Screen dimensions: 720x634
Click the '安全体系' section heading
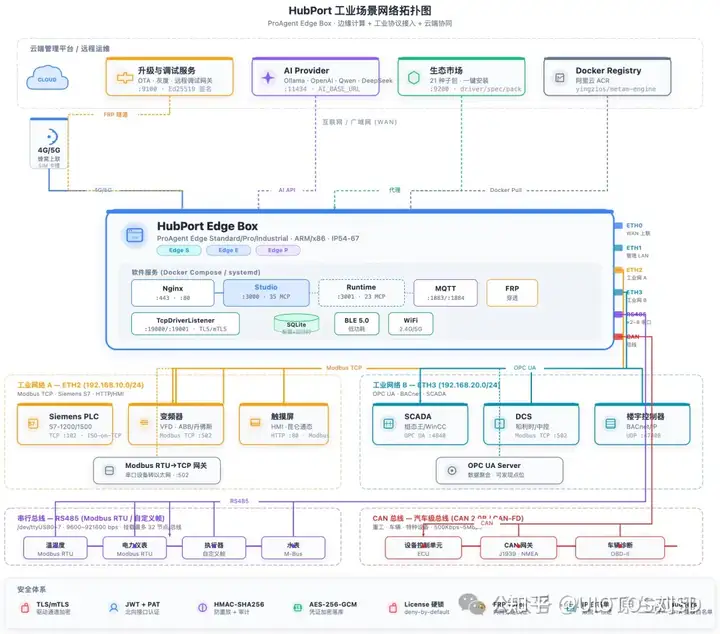pos(31,589)
